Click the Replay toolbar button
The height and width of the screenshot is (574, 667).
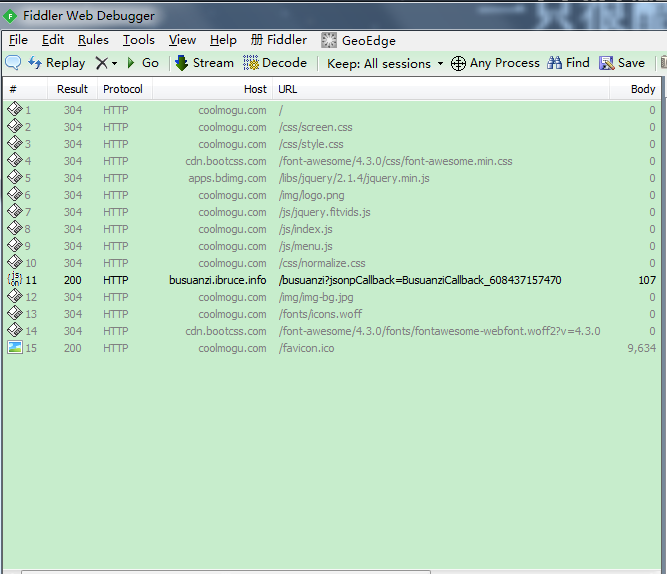pyautogui.click(x=57, y=63)
